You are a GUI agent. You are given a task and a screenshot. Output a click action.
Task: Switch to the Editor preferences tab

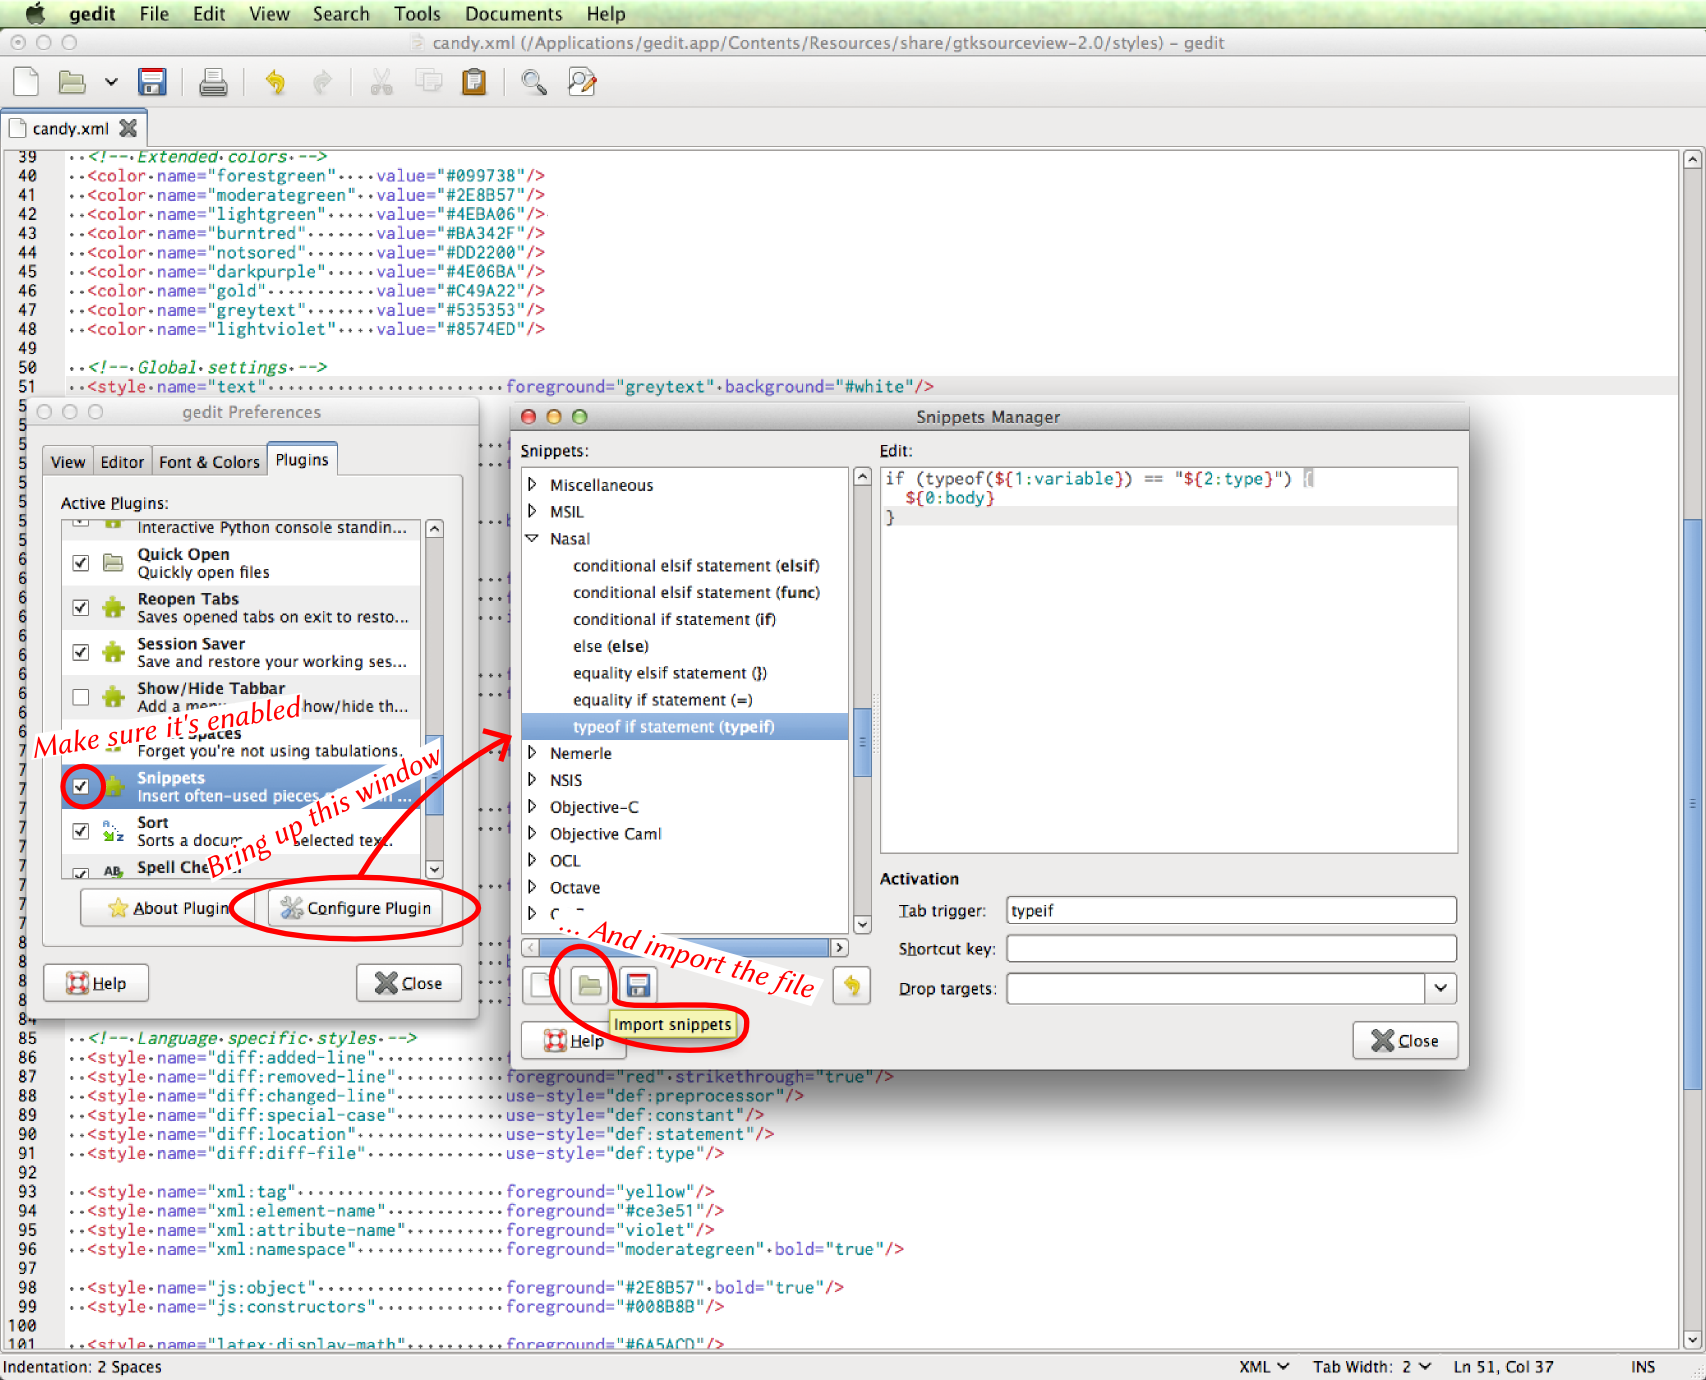(x=122, y=461)
